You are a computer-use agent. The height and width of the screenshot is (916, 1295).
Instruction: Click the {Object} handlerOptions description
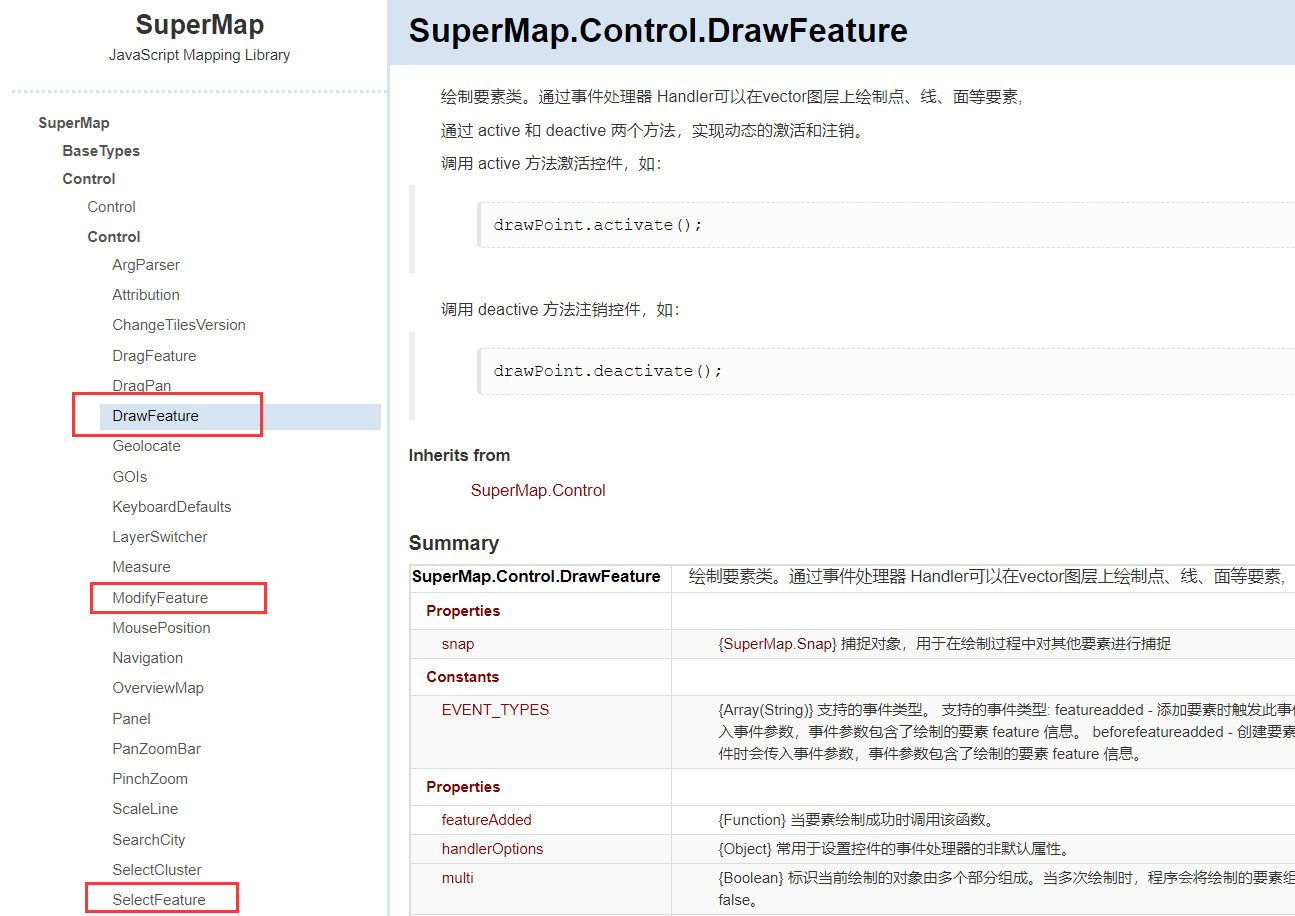(x=894, y=849)
